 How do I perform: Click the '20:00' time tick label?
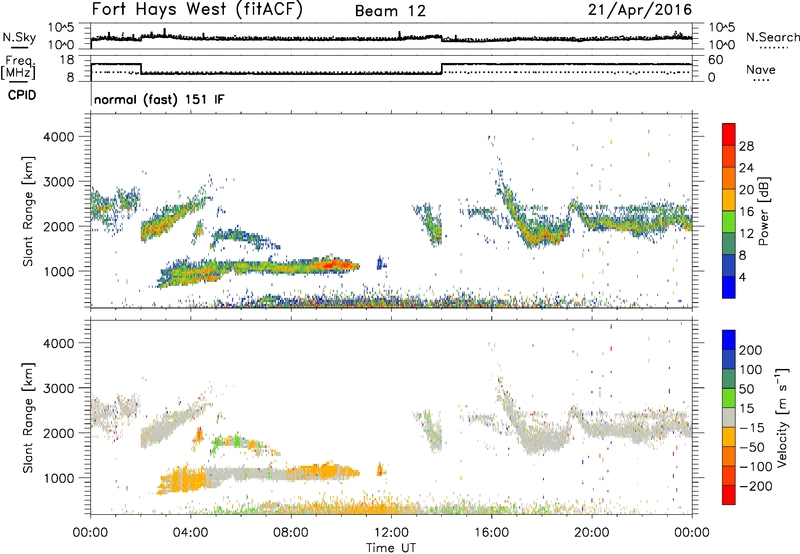point(591,533)
